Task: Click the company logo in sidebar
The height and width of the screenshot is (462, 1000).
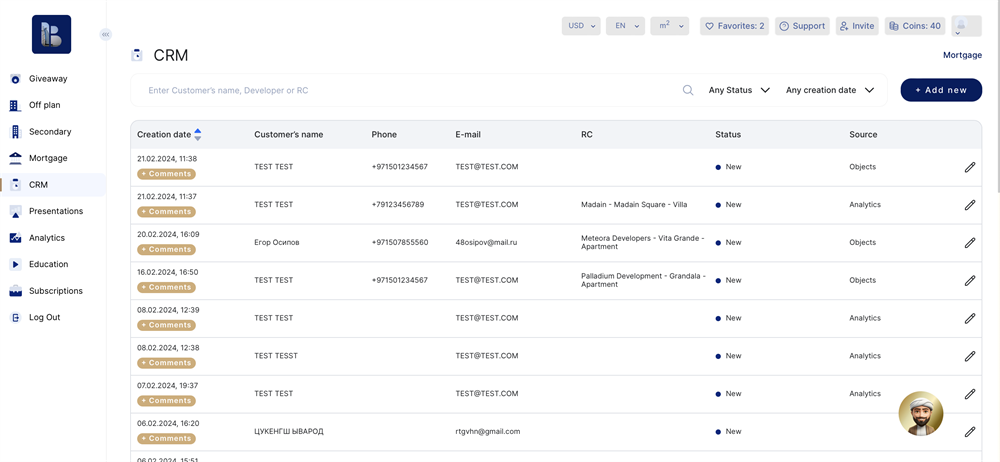Action: [51, 35]
